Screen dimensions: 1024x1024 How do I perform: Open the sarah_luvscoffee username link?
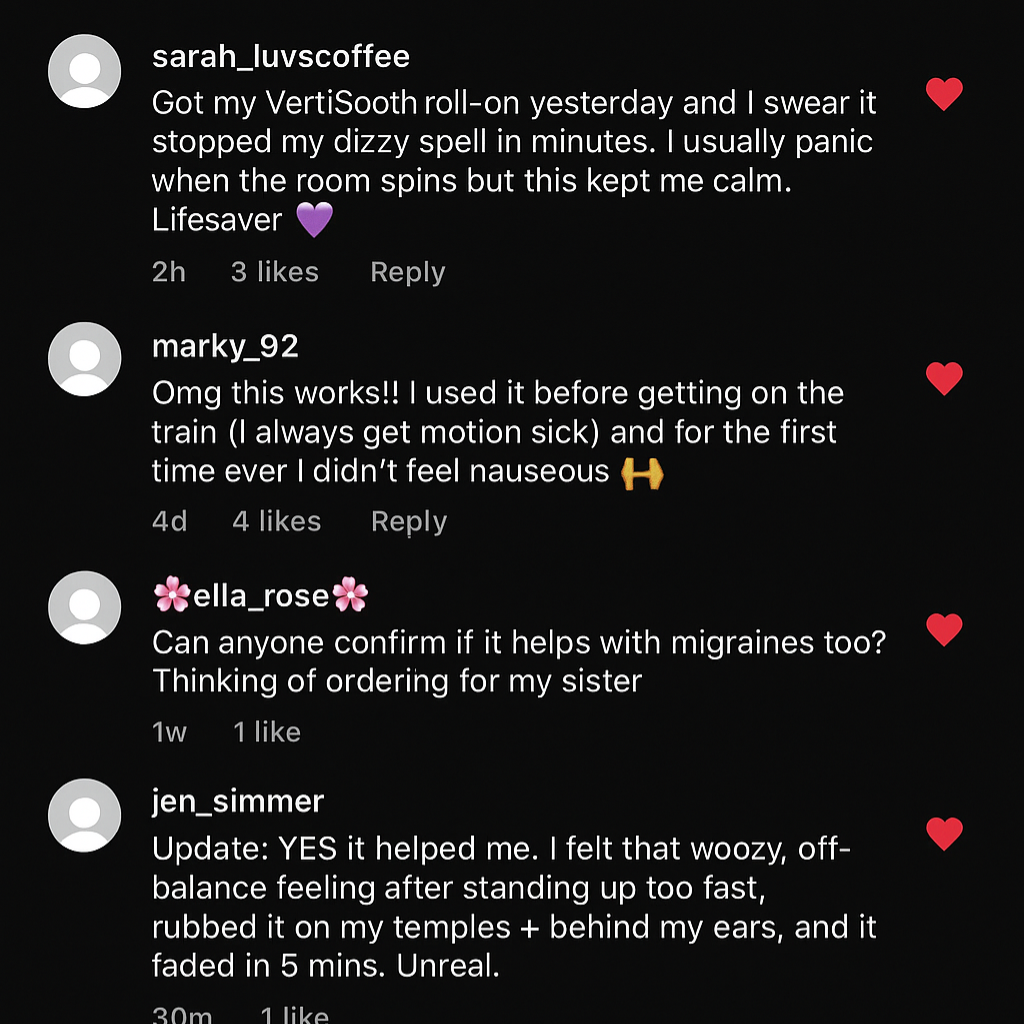click(281, 56)
